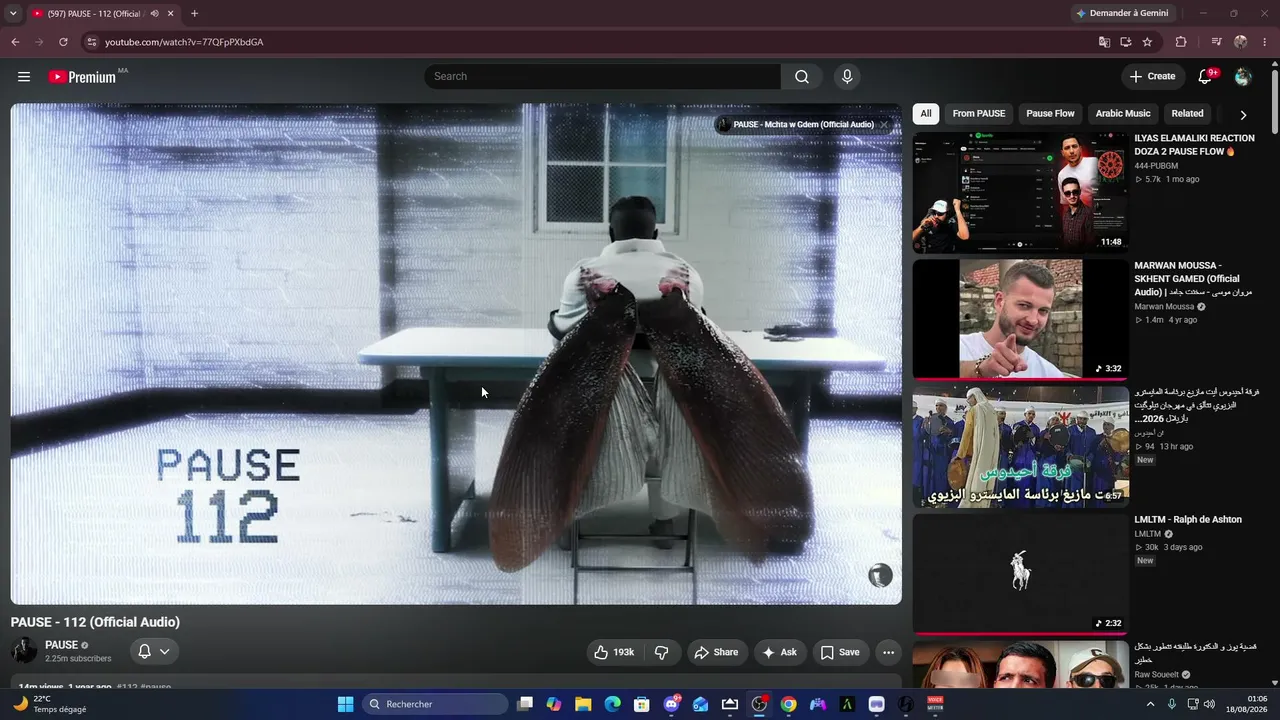Open Windows Start menu
This screenshot has width=1280, height=720.
click(345, 704)
